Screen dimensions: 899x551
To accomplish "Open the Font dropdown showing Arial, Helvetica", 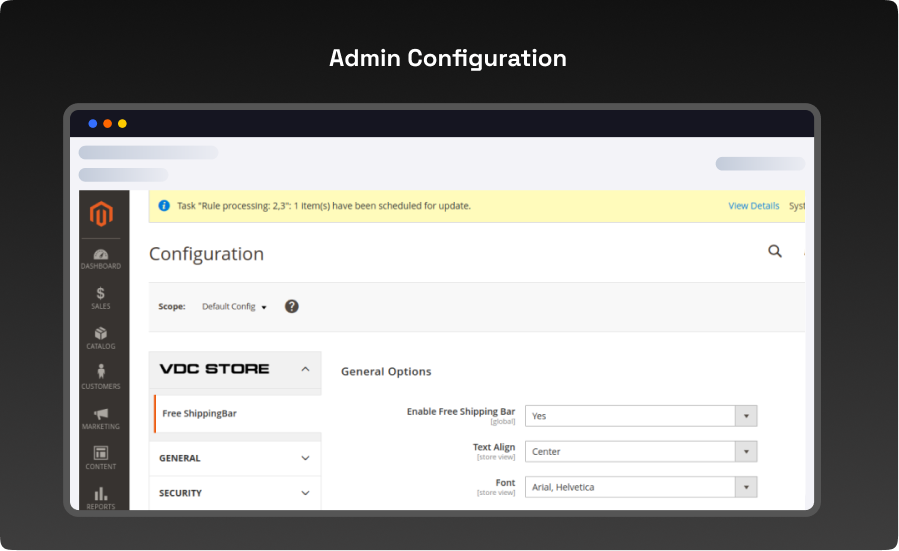I will pos(642,487).
